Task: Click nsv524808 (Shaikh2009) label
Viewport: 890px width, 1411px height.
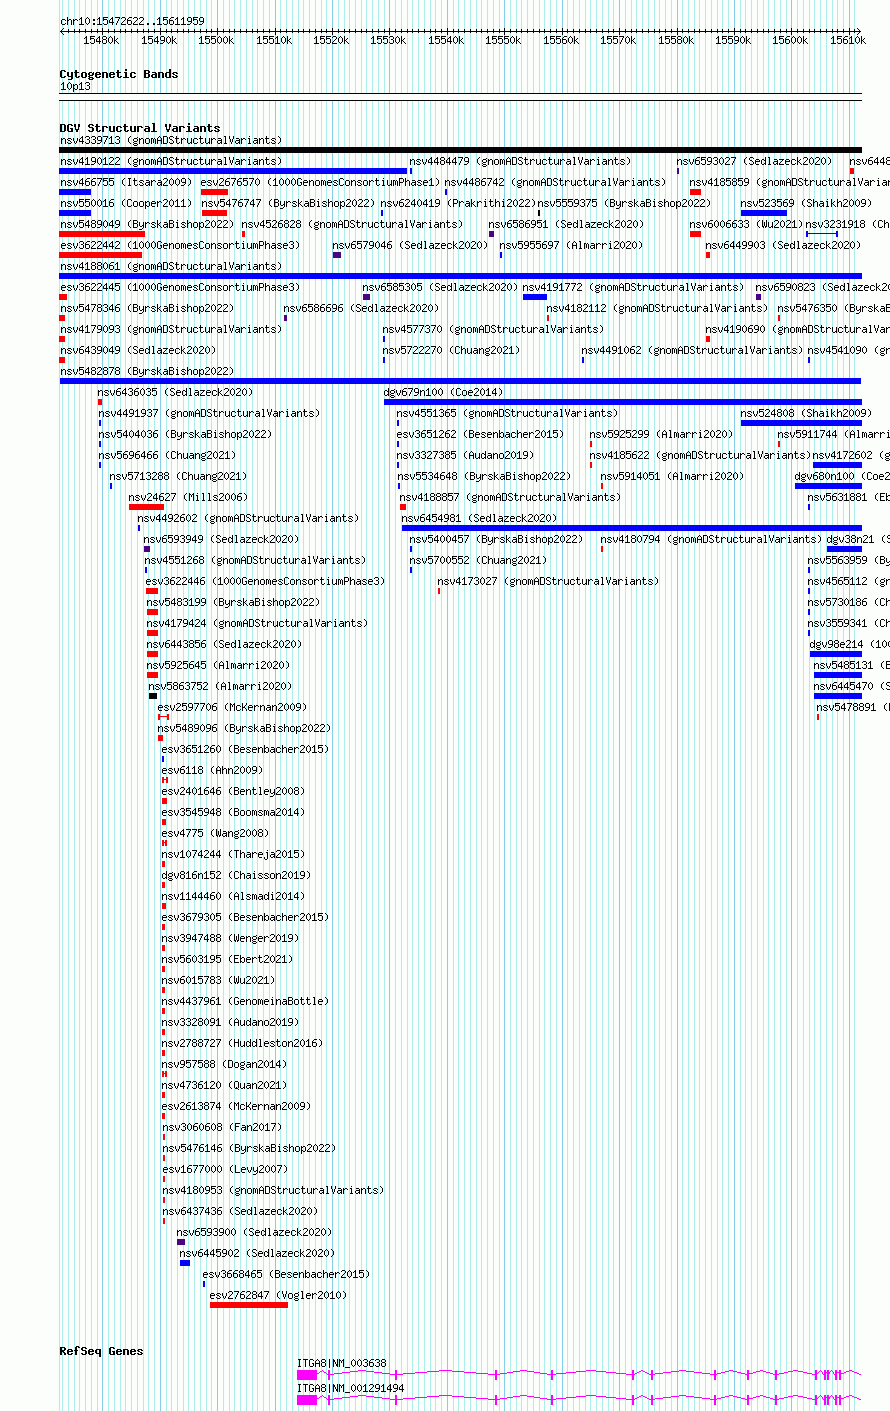Action: pyautogui.click(x=806, y=413)
